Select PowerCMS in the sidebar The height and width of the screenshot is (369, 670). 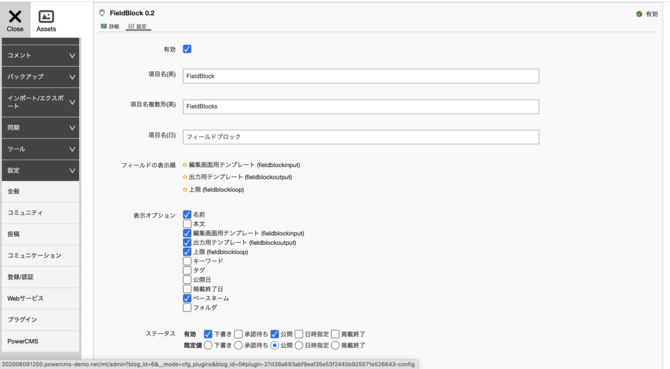tap(41, 341)
